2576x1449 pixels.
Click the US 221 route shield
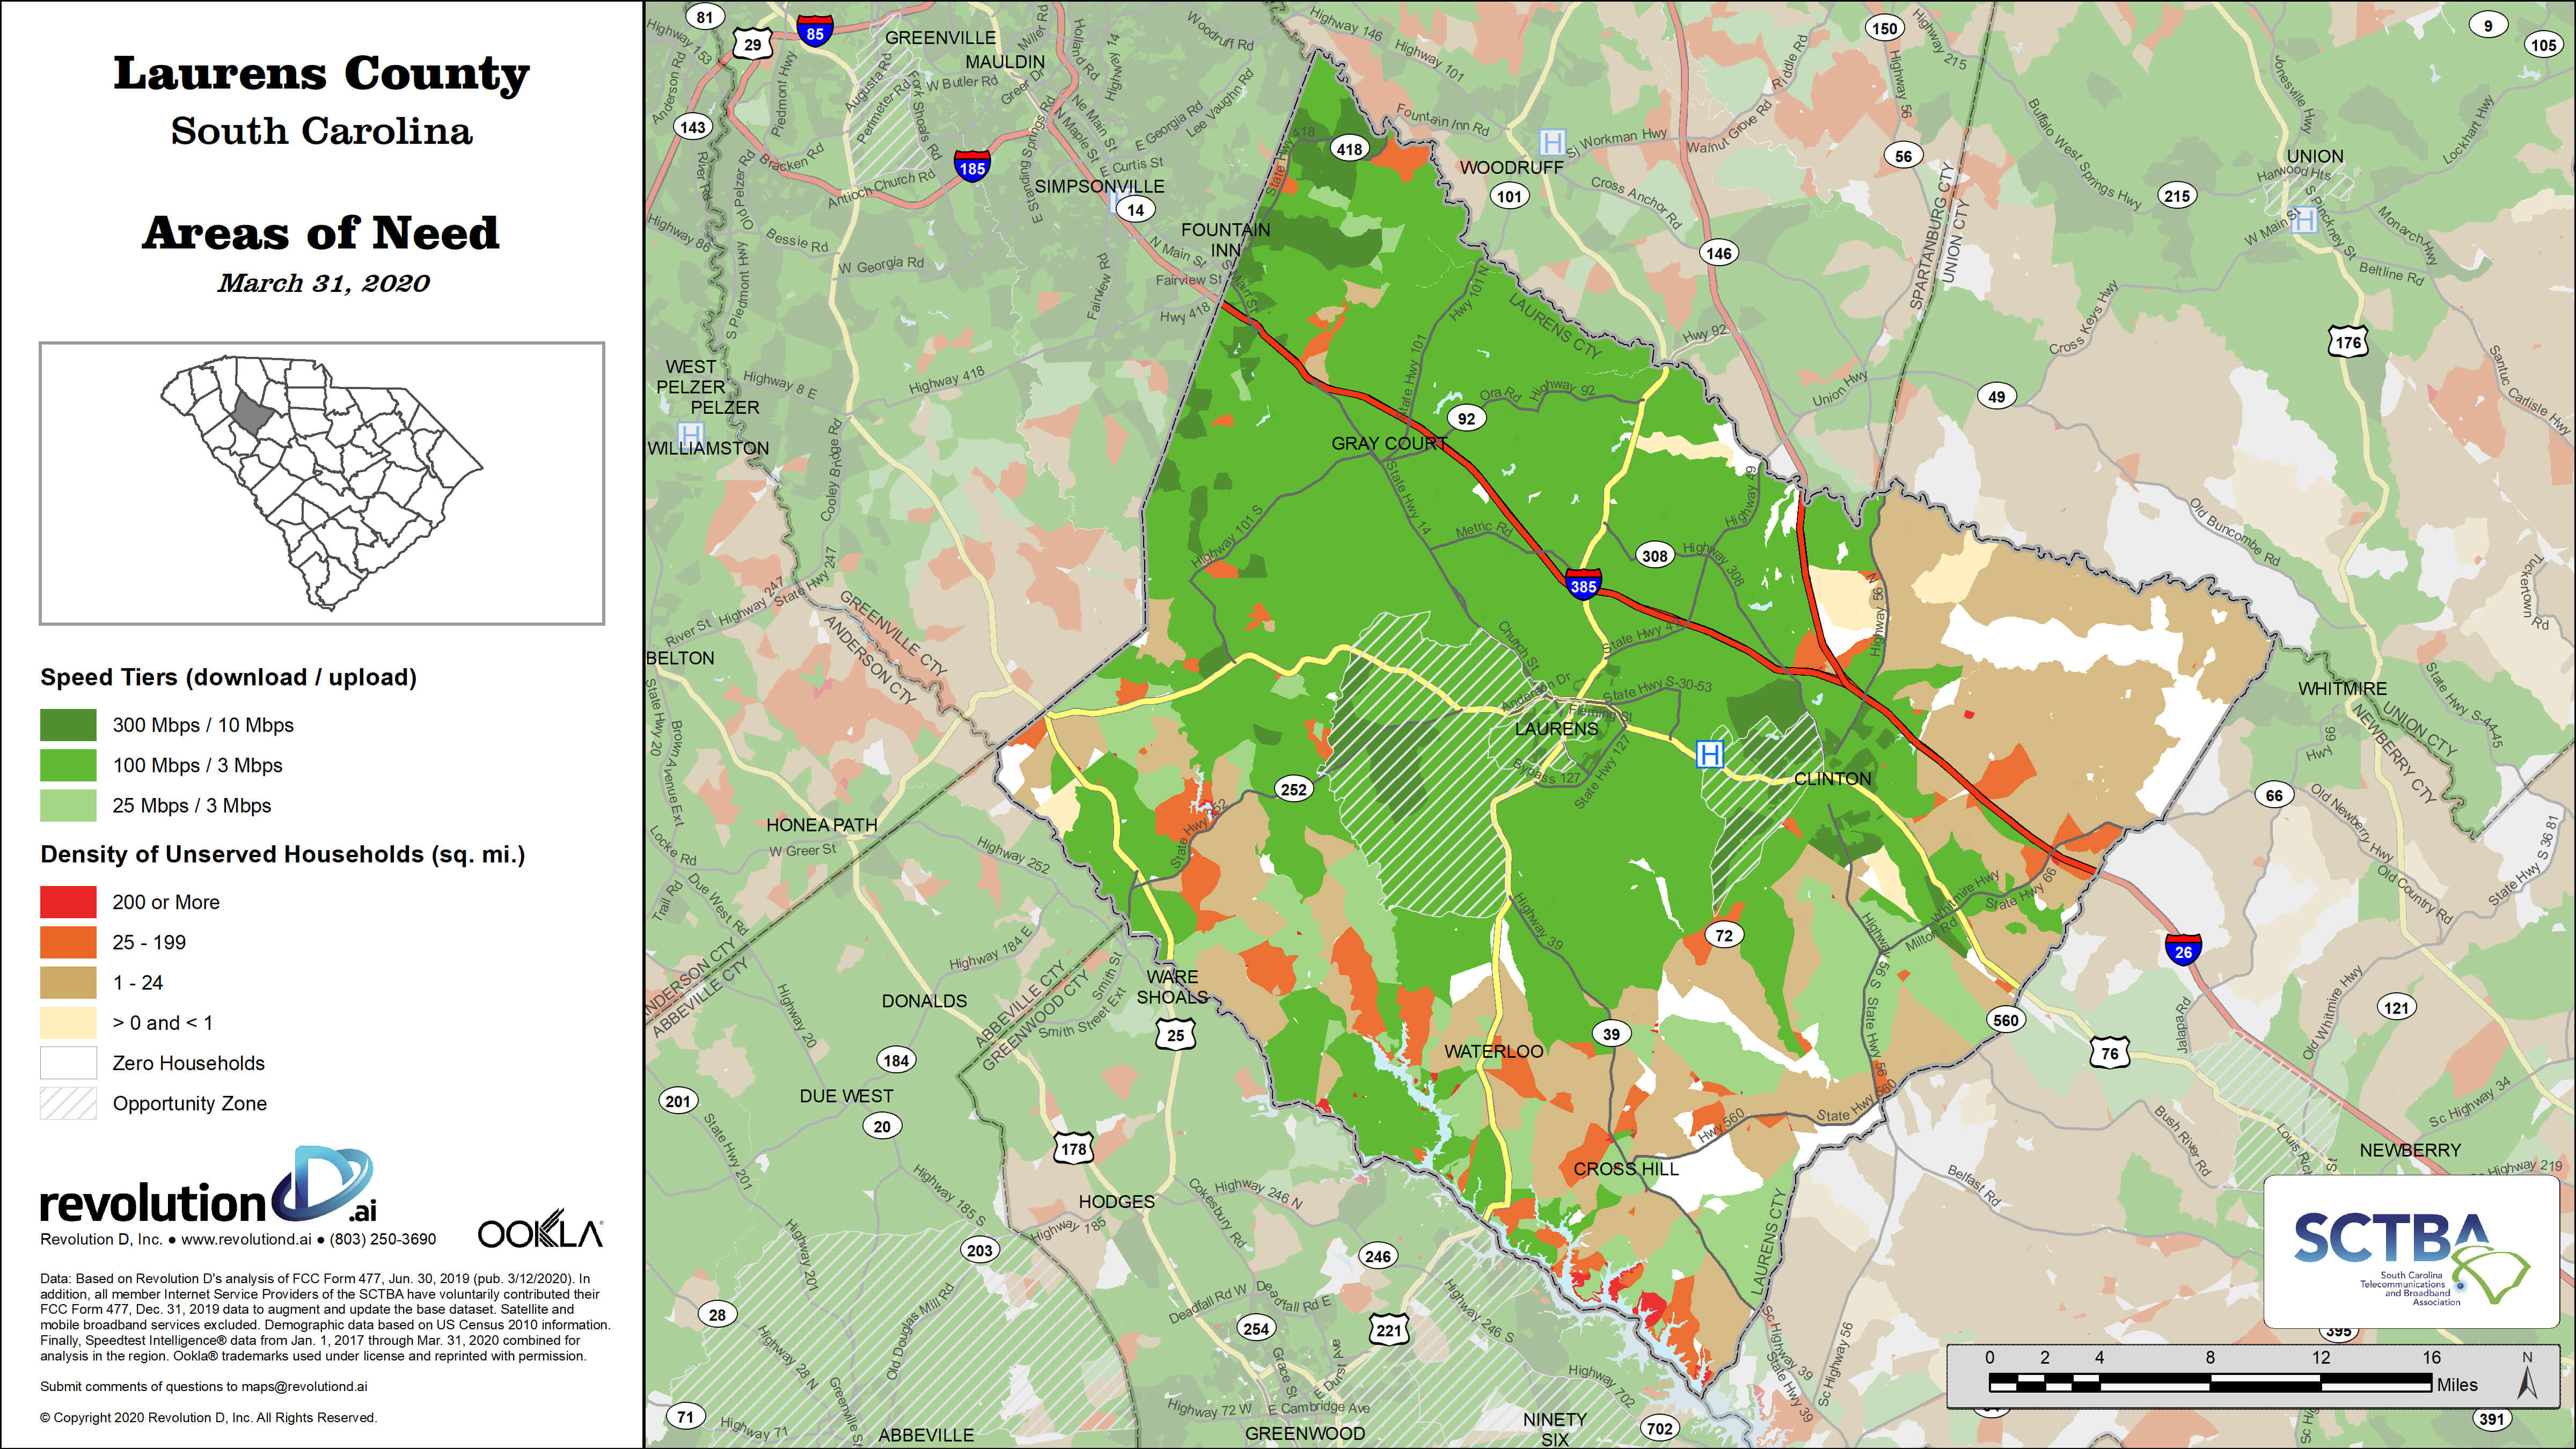[1389, 1329]
